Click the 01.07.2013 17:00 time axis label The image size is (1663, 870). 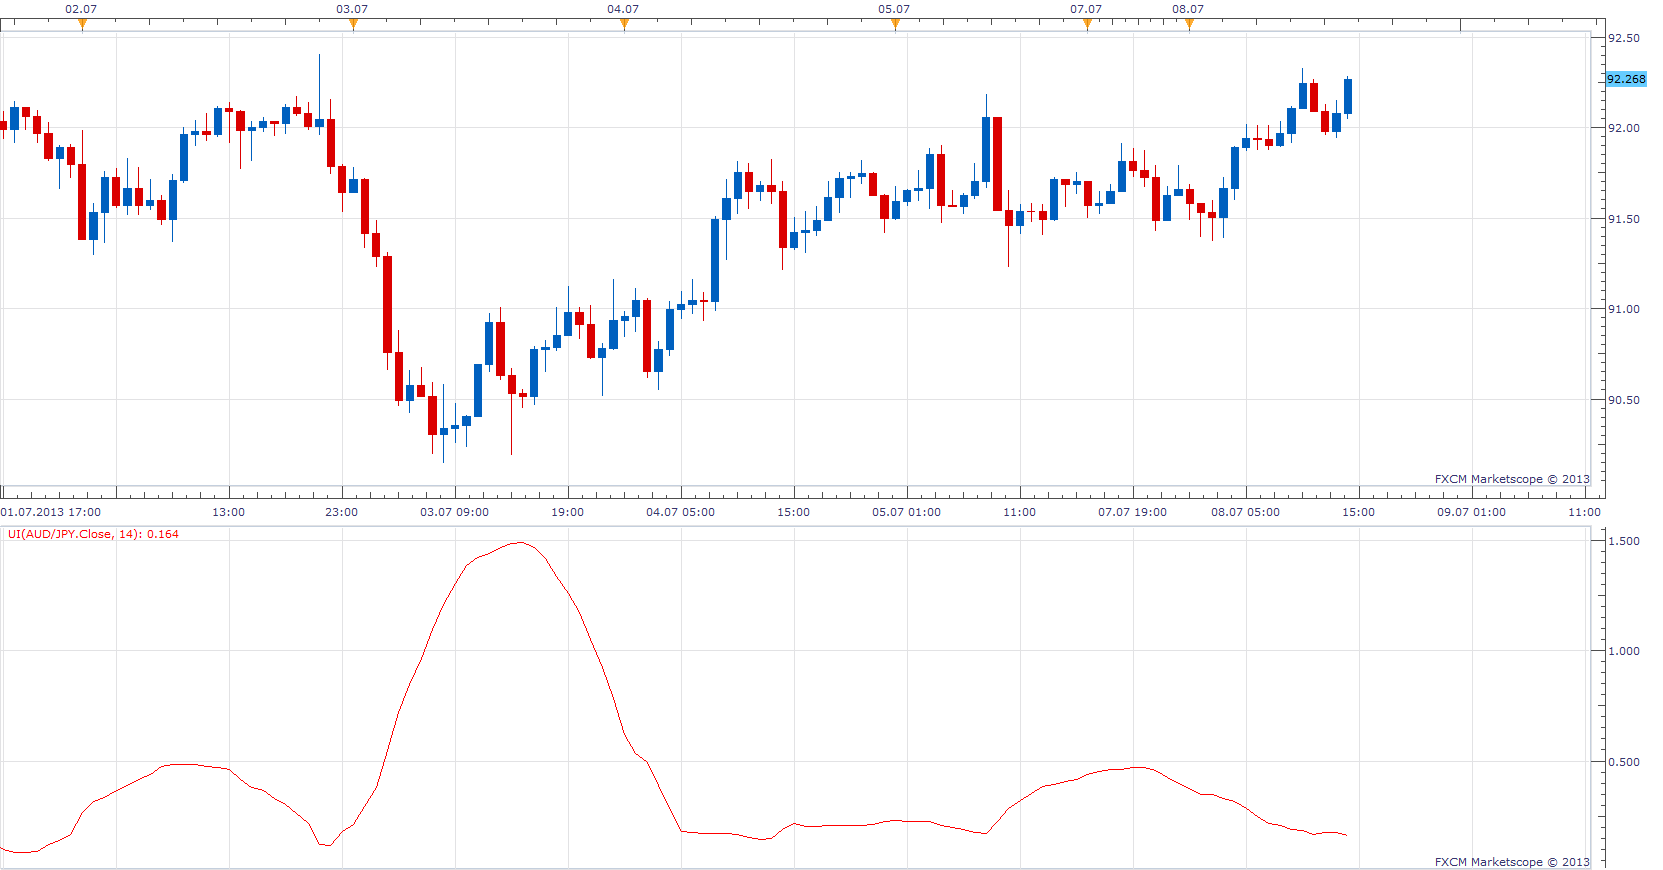point(51,512)
